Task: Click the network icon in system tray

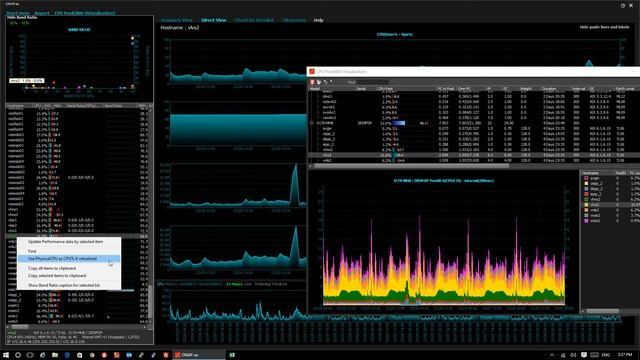Action: [563, 355]
